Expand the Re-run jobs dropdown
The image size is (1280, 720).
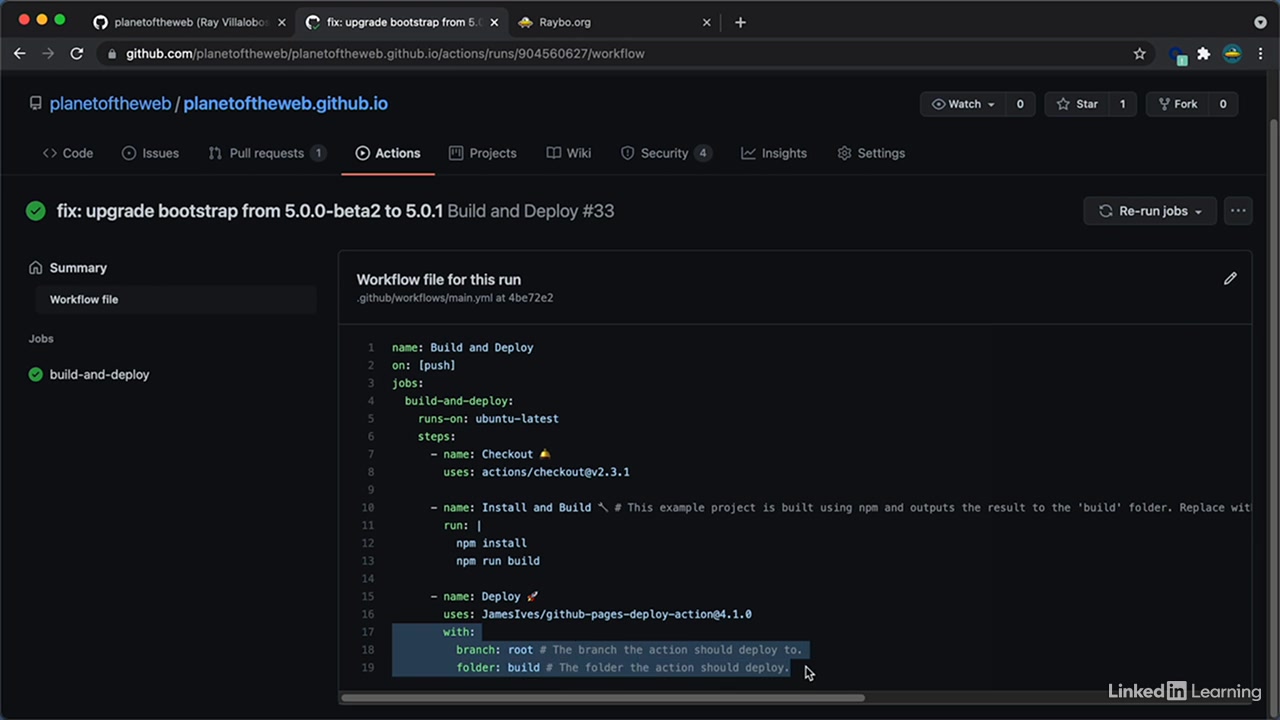click(x=1150, y=211)
